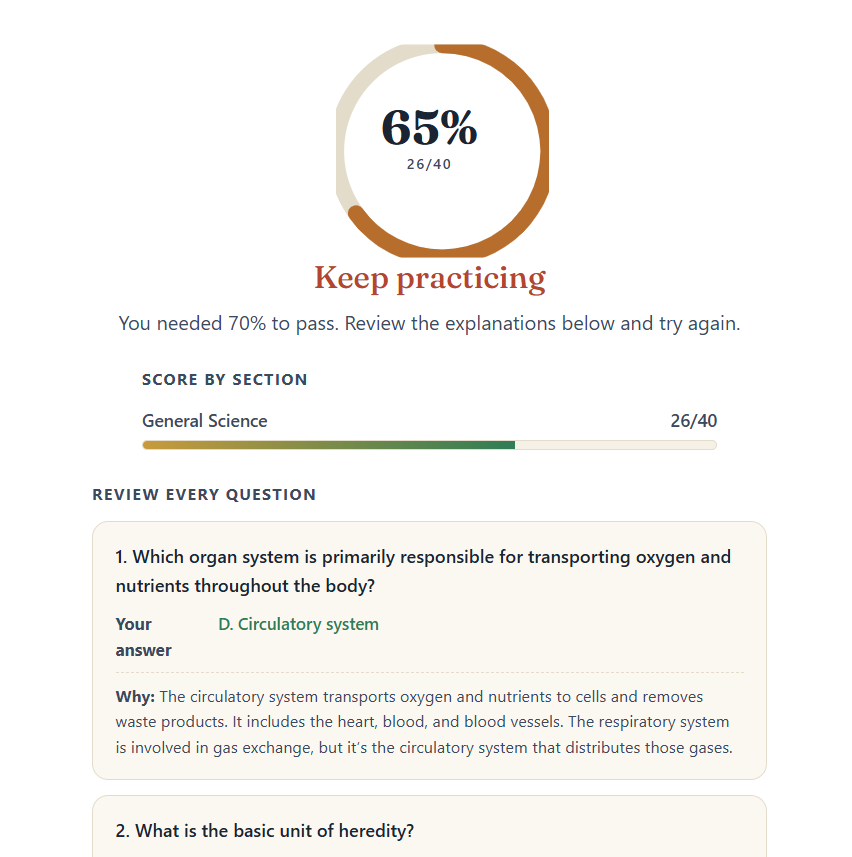Screen dimensions: 852x857
Task: Click the REVIEW EVERY QUESTION heading
Action: point(204,495)
